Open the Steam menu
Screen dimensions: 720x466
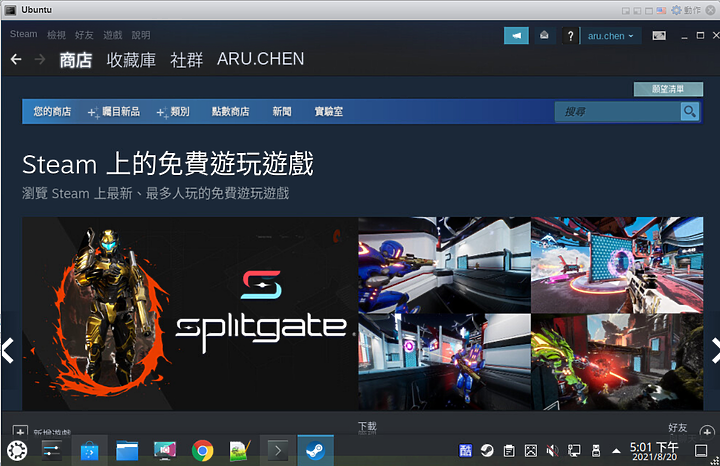pyautogui.click(x=23, y=34)
